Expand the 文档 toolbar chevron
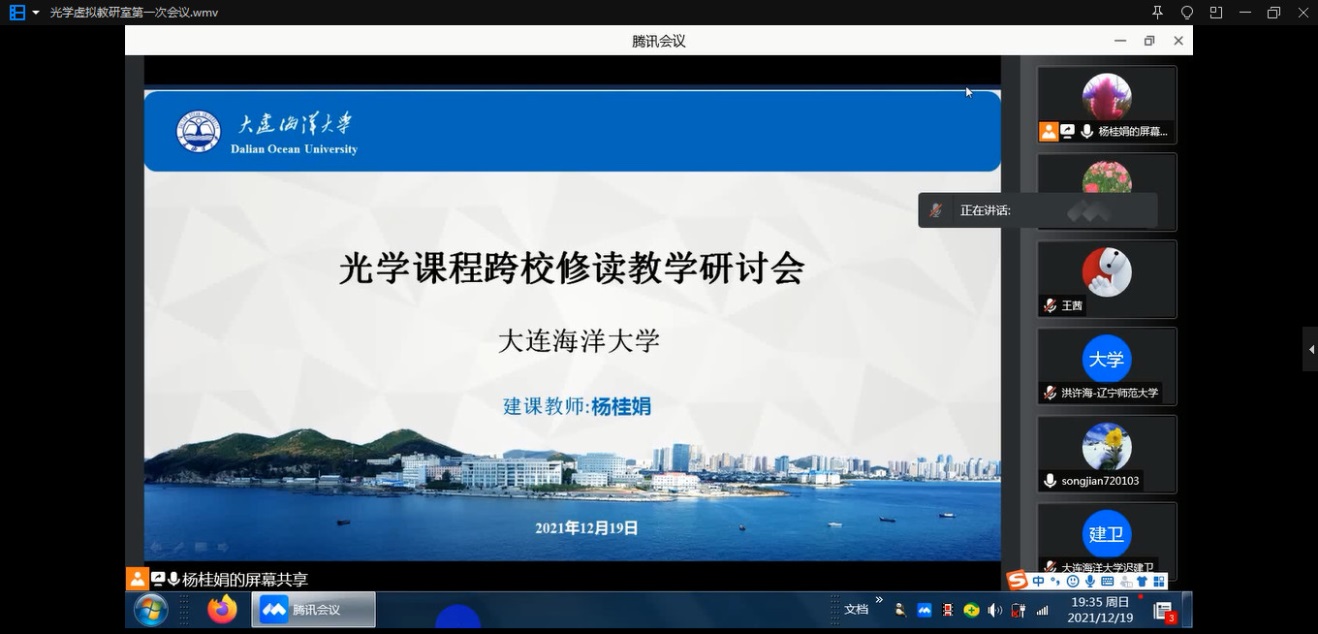1318x634 pixels. [x=879, y=600]
